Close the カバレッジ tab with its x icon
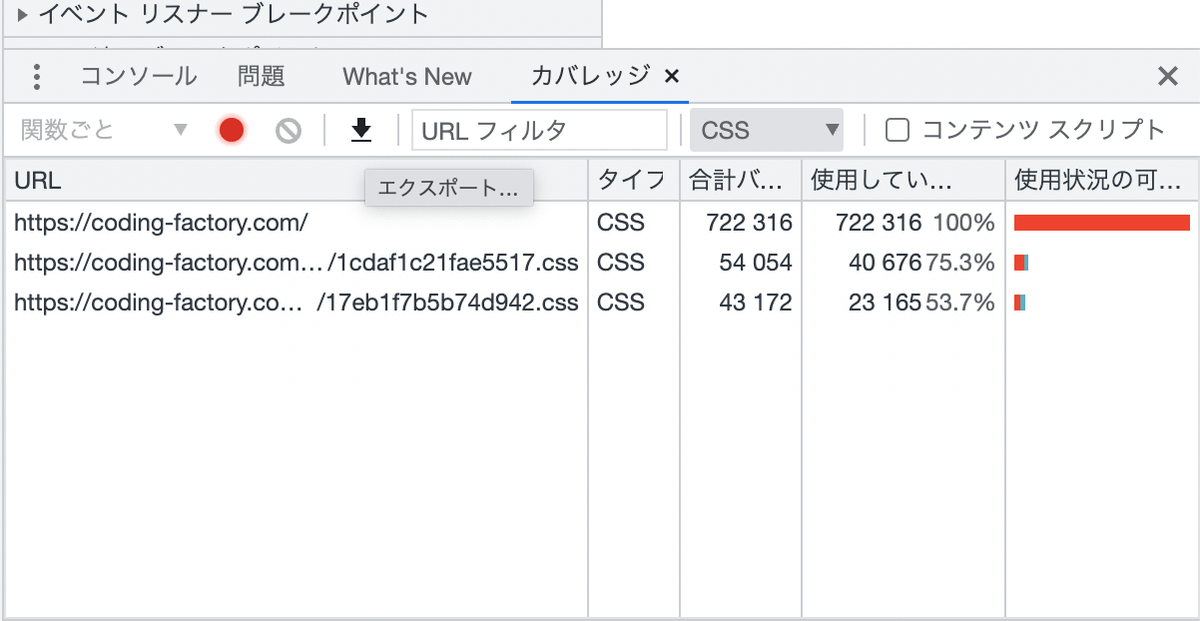1200x621 pixels. 672,76
